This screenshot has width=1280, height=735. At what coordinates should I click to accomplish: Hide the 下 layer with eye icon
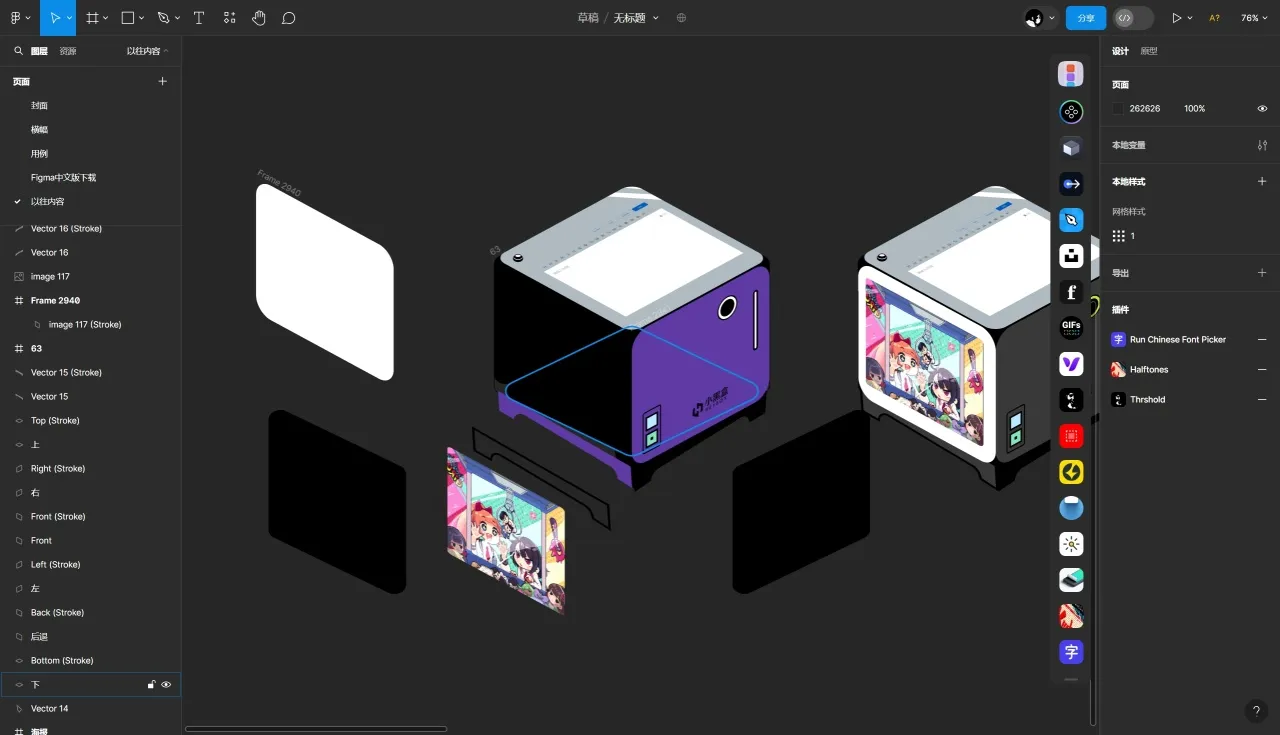167,684
